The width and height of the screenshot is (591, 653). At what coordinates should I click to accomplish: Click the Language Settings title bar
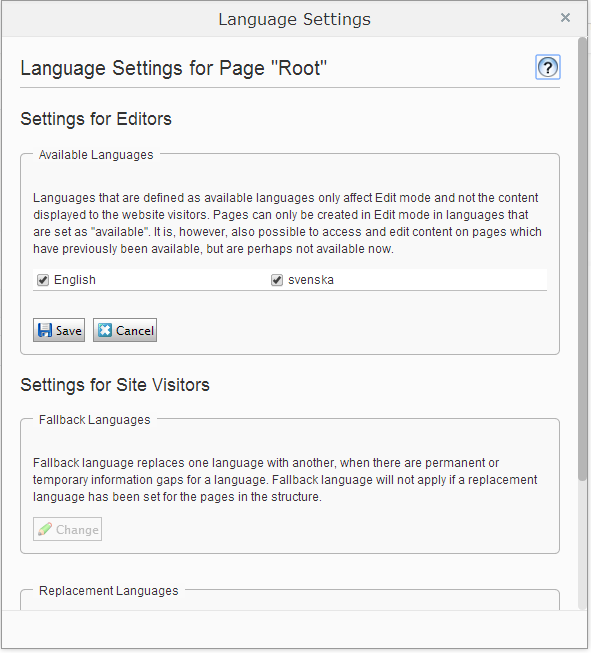point(294,19)
